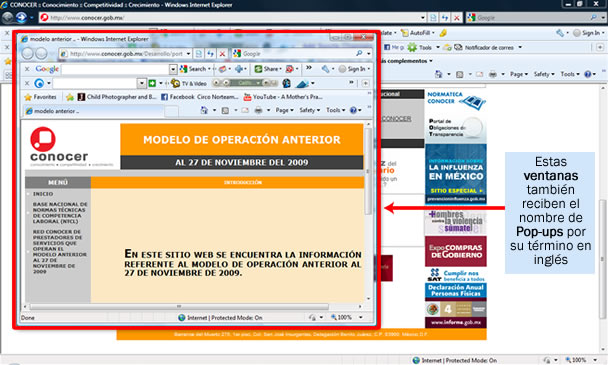Stop loading in the modelo anterior popup
This screenshot has width=608, height=365.
click(223, 54)
